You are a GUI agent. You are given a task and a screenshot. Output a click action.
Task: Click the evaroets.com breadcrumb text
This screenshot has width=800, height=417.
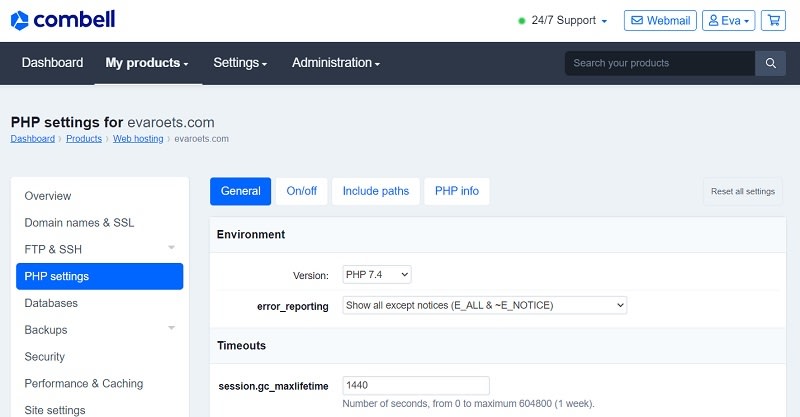pos(202,139)
